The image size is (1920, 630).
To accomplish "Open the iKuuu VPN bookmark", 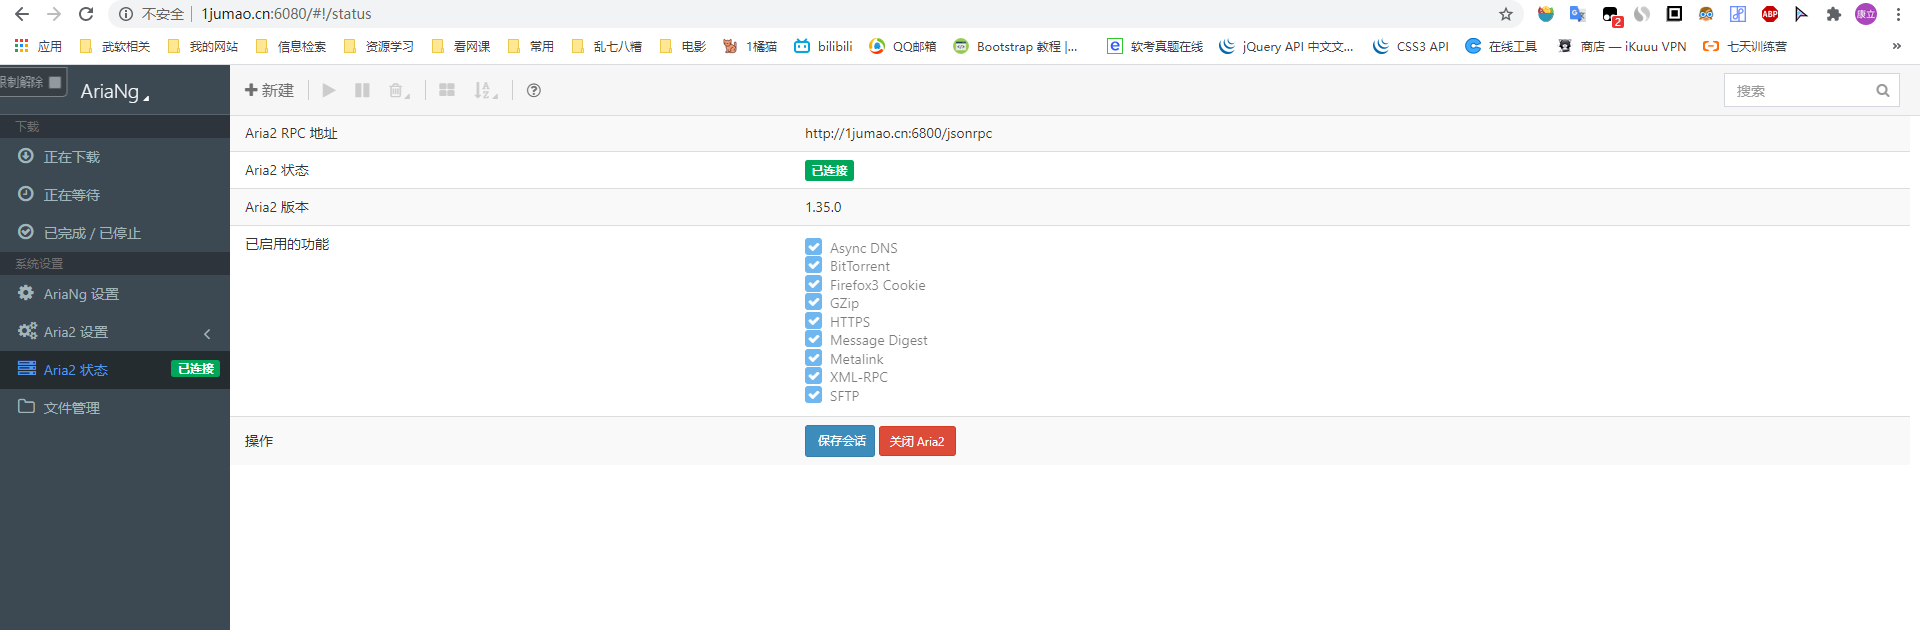I will point(1622,46).
